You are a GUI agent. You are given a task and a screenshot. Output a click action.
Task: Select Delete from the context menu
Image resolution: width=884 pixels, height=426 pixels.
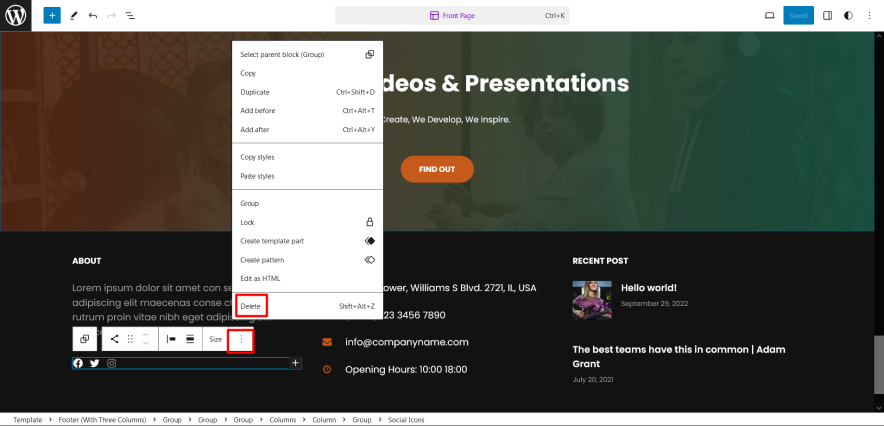coord(251,306)
